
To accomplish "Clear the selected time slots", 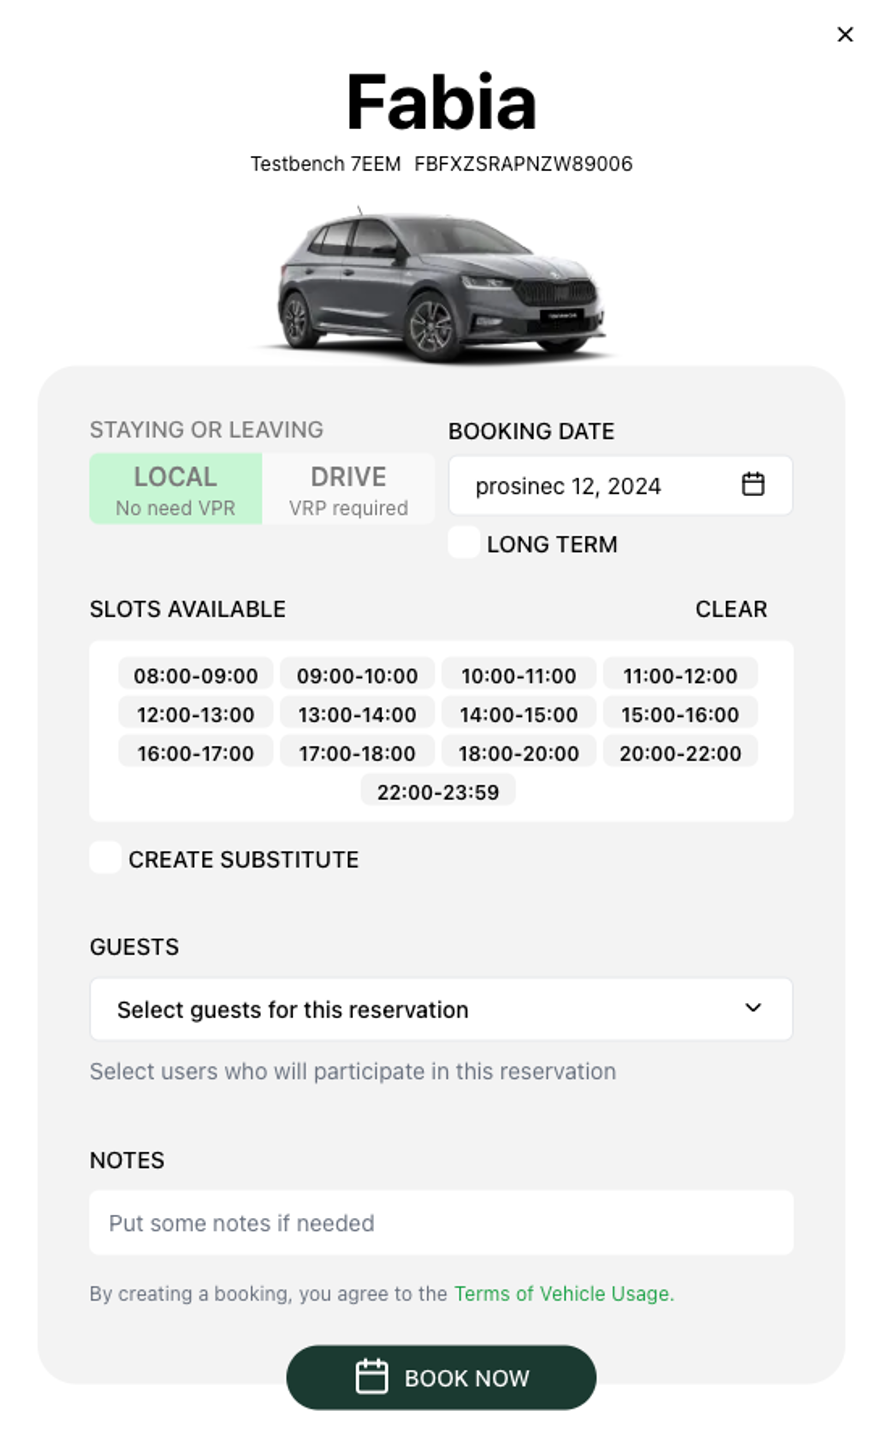I will (731, 609).
